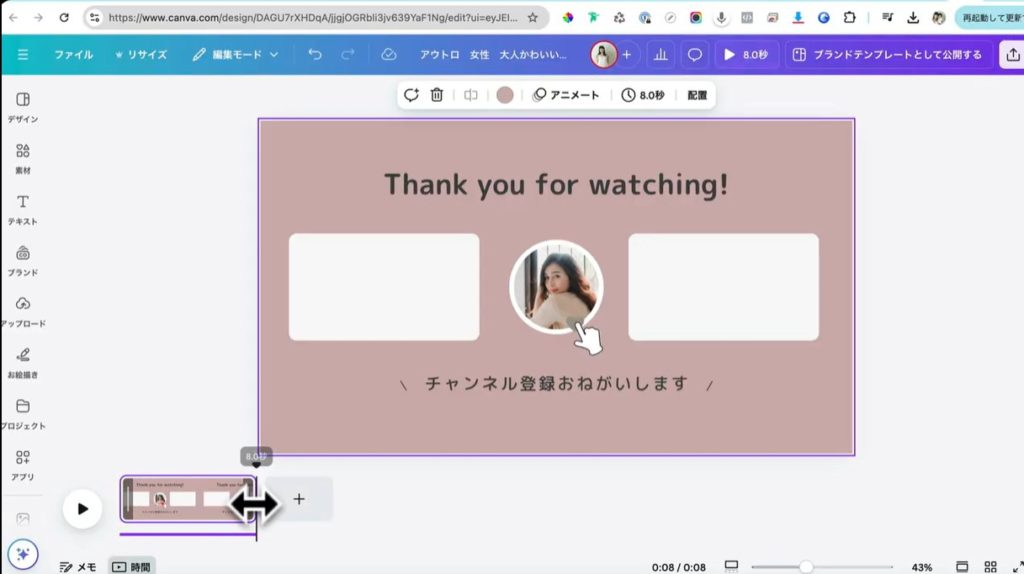Screen dimensions: 1024x574
Task: Toggle the メモ notes panel
Action: pyautogui.click(x=78, y=567)
